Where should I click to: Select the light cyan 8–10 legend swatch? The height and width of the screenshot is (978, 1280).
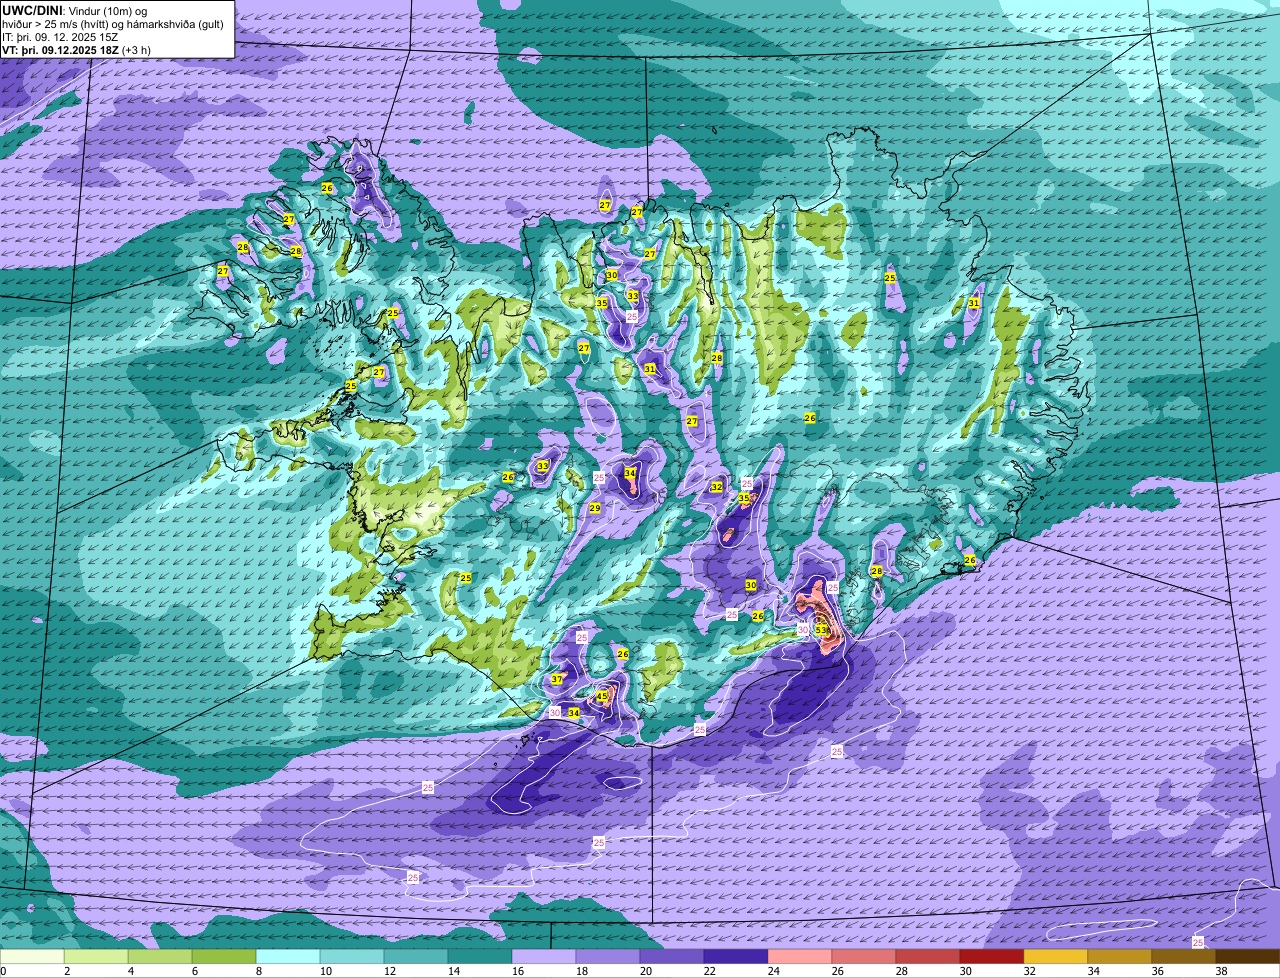tap(288, 957)
